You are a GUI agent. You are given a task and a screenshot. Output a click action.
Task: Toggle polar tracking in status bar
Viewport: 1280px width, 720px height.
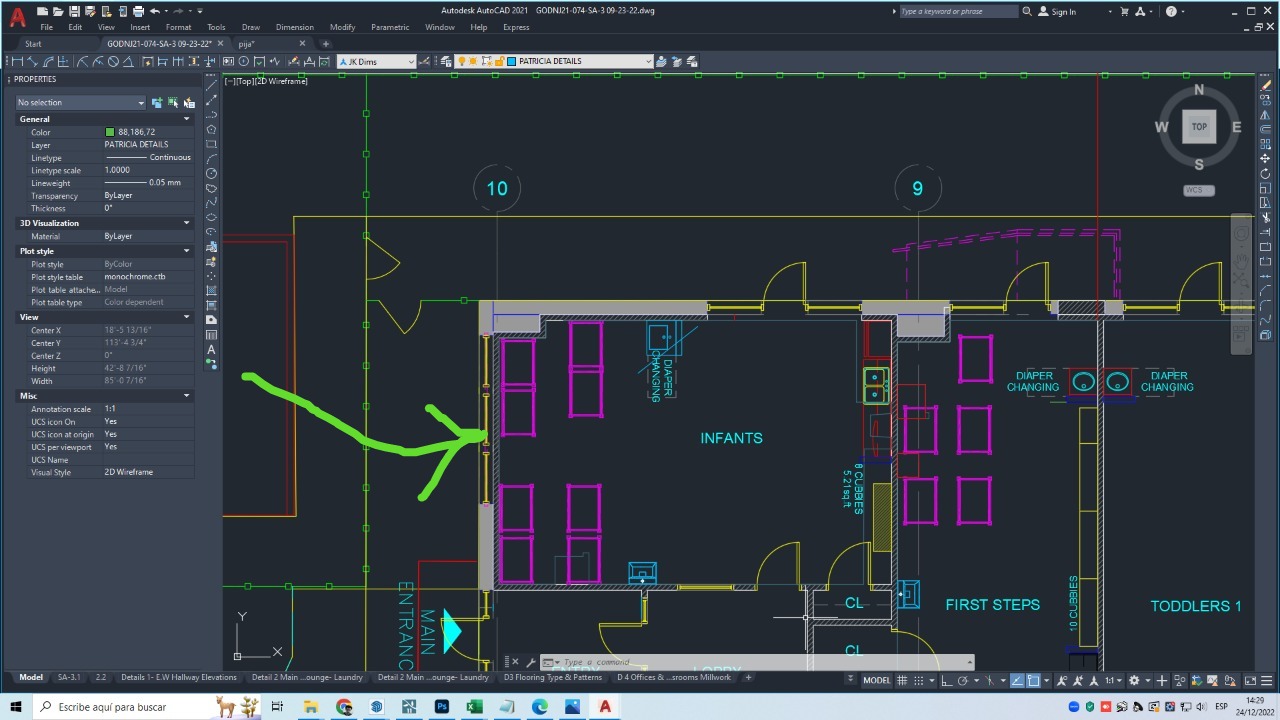[963, 680]
